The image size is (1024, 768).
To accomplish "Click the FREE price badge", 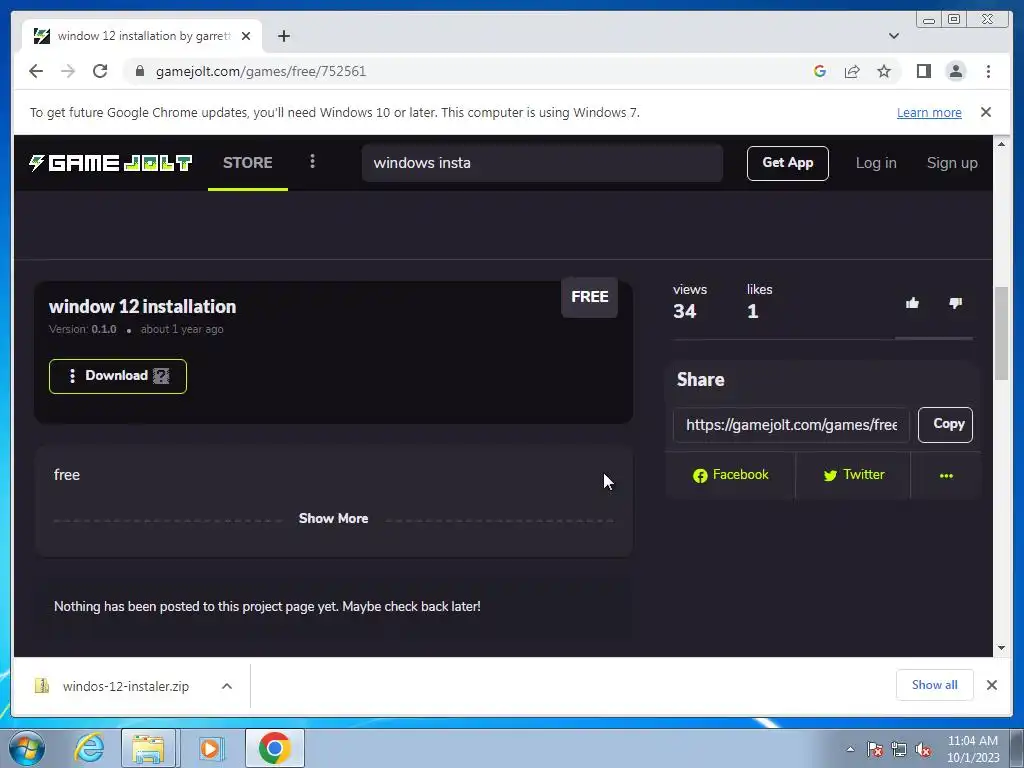I will click(x=589, y=297).
